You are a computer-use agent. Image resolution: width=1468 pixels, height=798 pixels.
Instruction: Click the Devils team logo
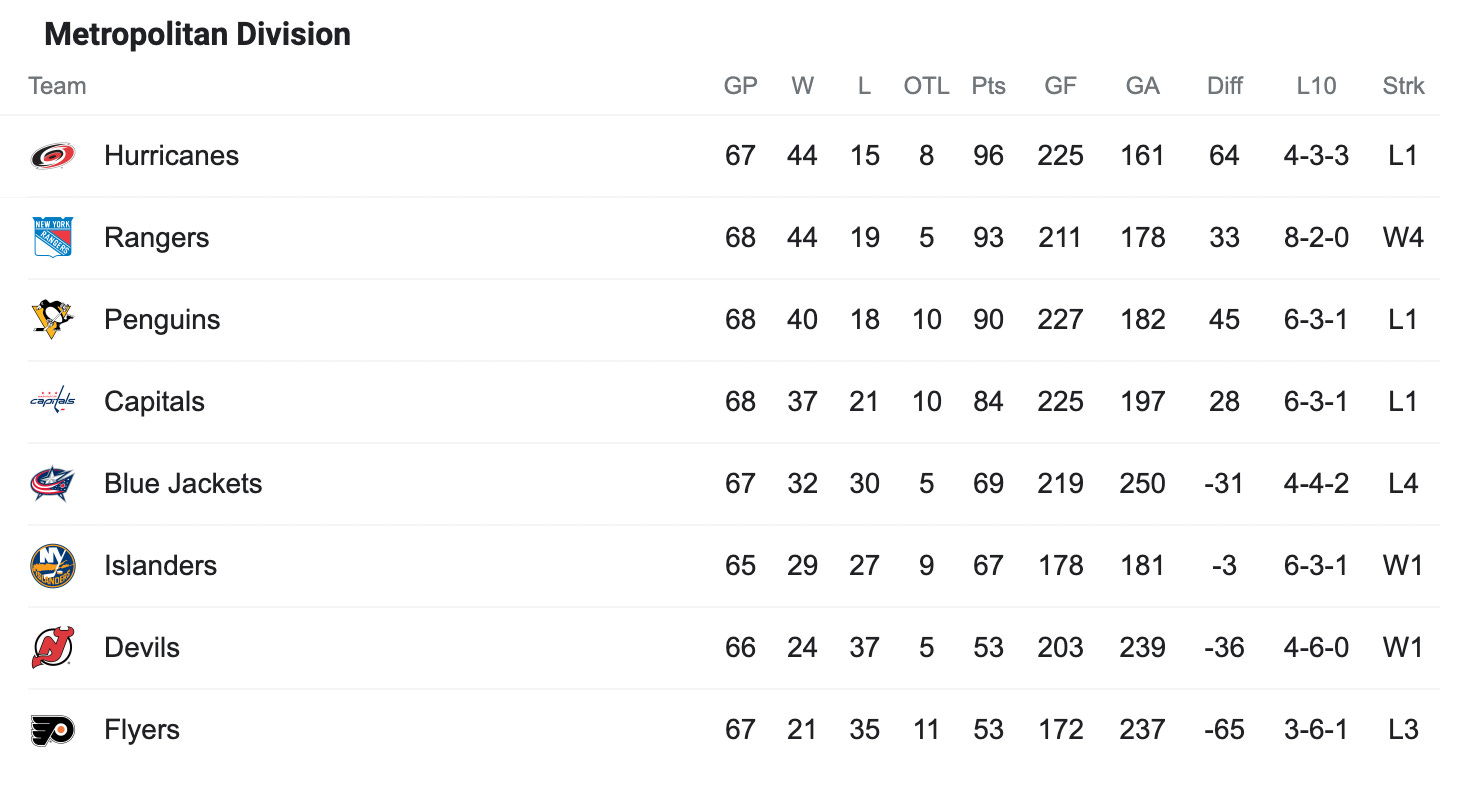52,648
